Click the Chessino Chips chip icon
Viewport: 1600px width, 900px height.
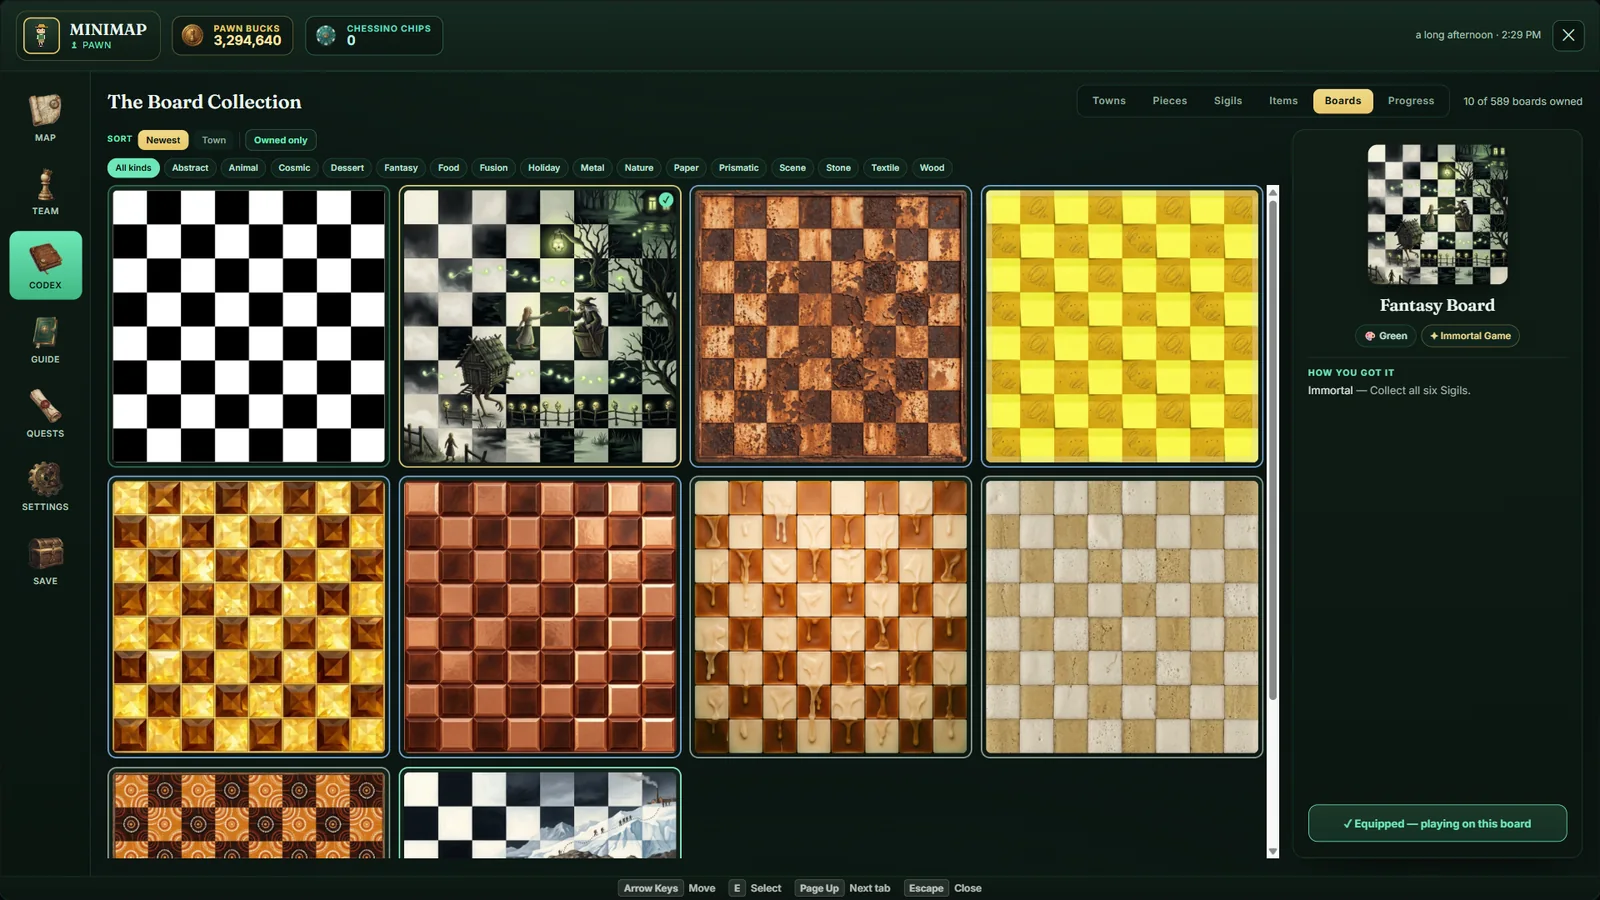coord(326,36)
